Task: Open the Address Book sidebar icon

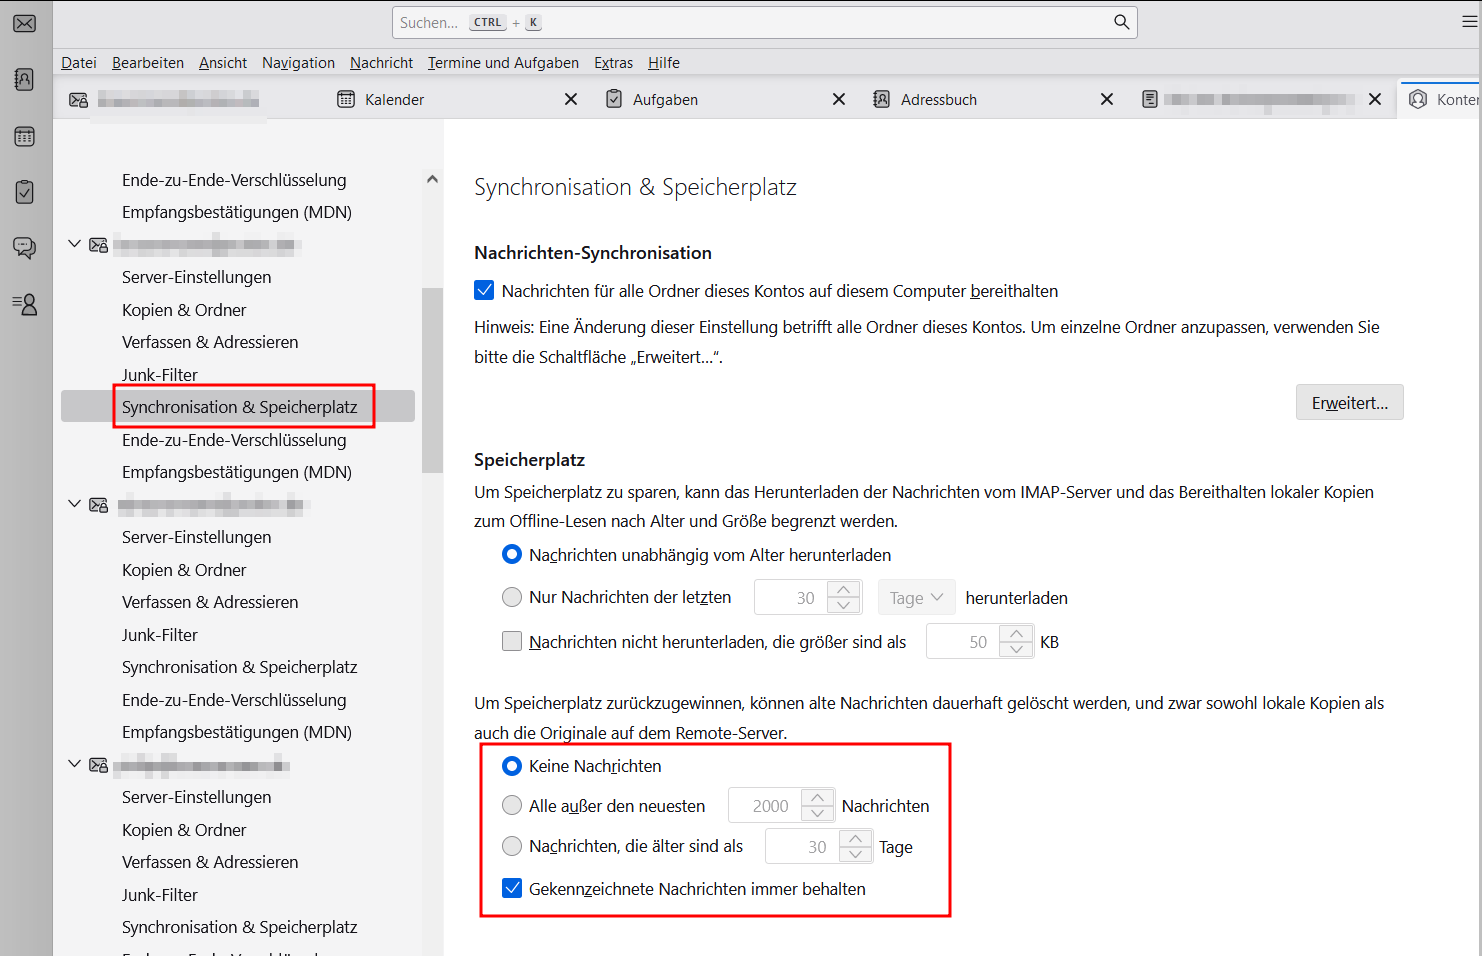Action: coord(25,79)
